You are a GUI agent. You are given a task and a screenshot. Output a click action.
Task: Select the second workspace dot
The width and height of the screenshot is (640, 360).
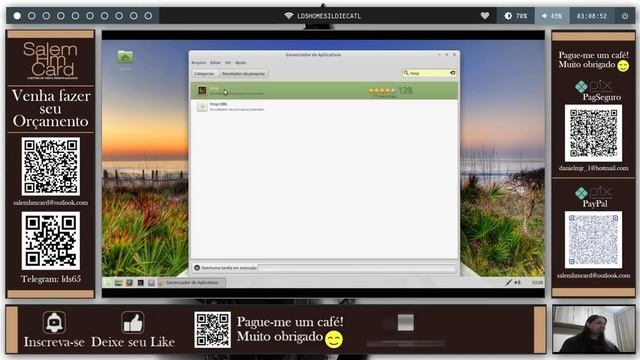[x=32, y=16]
